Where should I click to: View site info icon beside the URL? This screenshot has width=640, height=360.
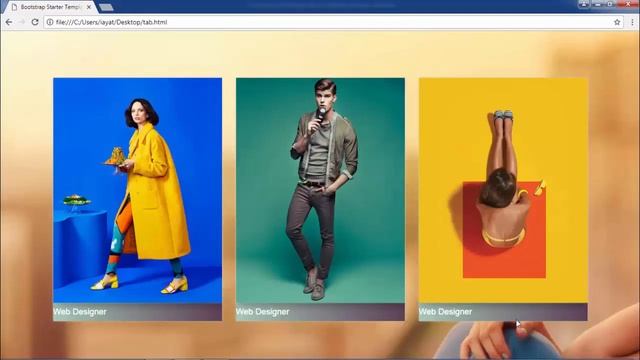click(50, 22)
